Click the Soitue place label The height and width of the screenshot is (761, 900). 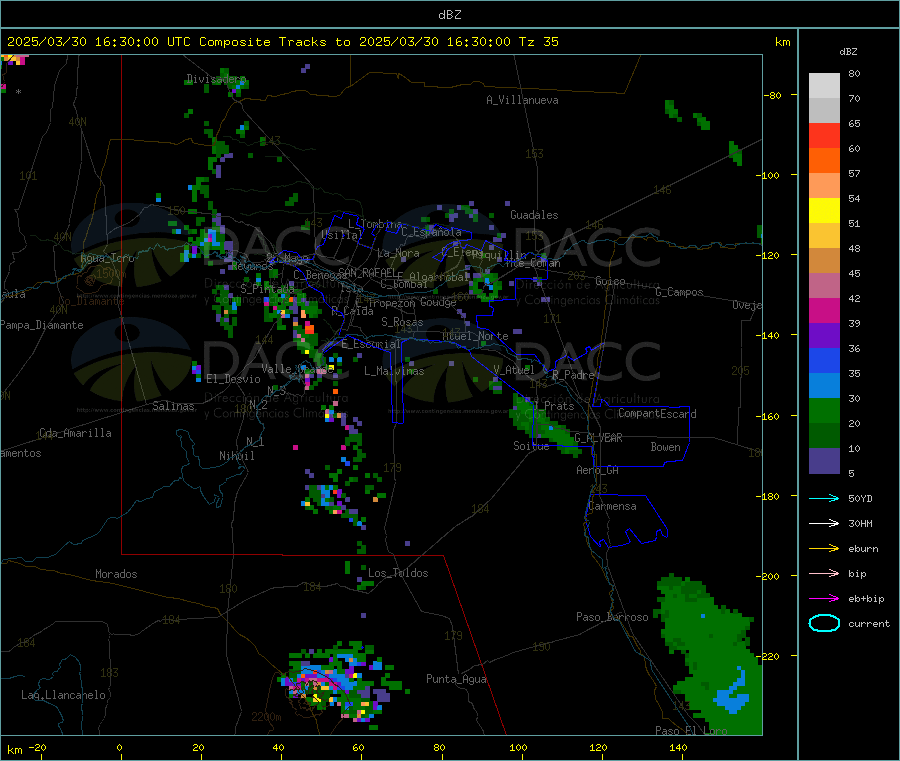[x=531, y=446]
